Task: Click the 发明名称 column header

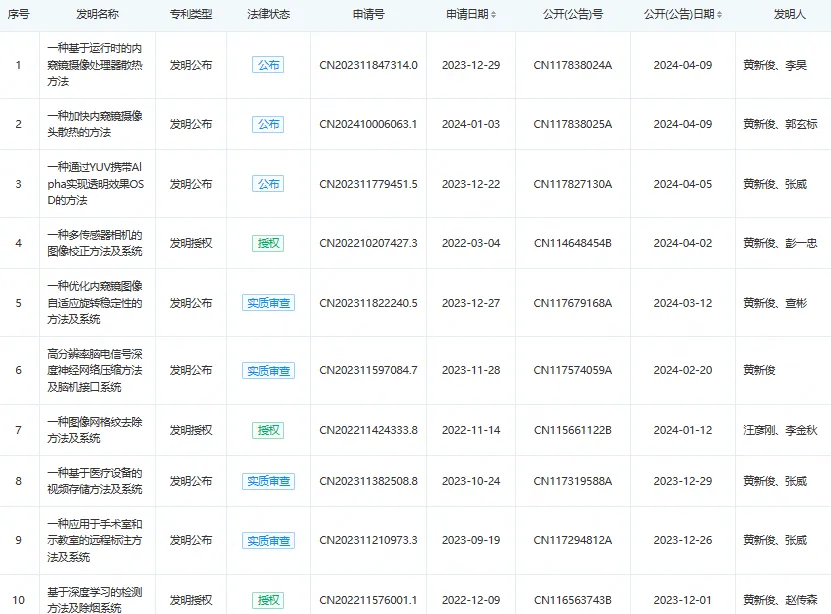Action: pyautogui.click(x=98, y=14)
